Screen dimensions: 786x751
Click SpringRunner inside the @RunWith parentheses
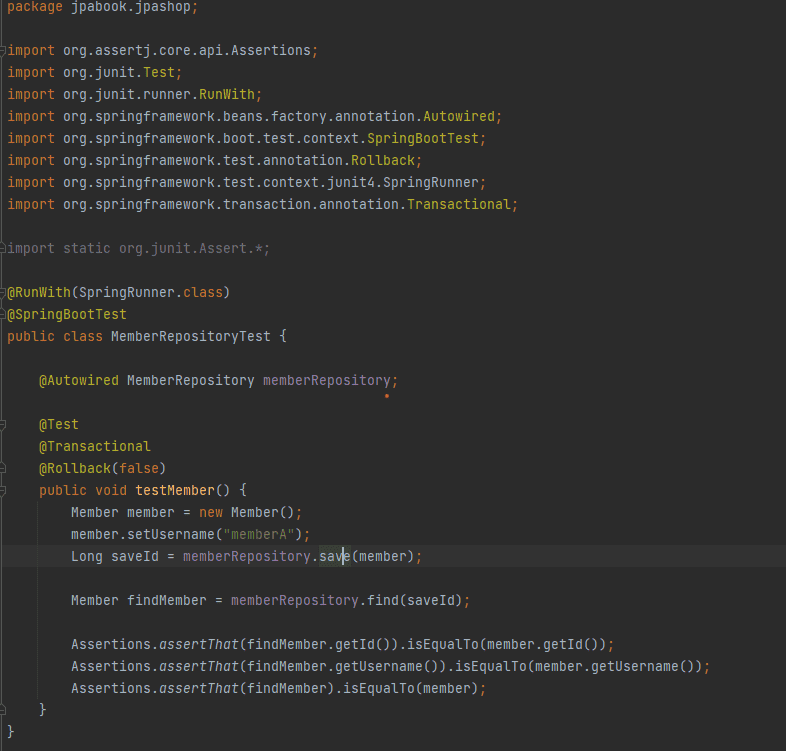[x=127, y=293]
